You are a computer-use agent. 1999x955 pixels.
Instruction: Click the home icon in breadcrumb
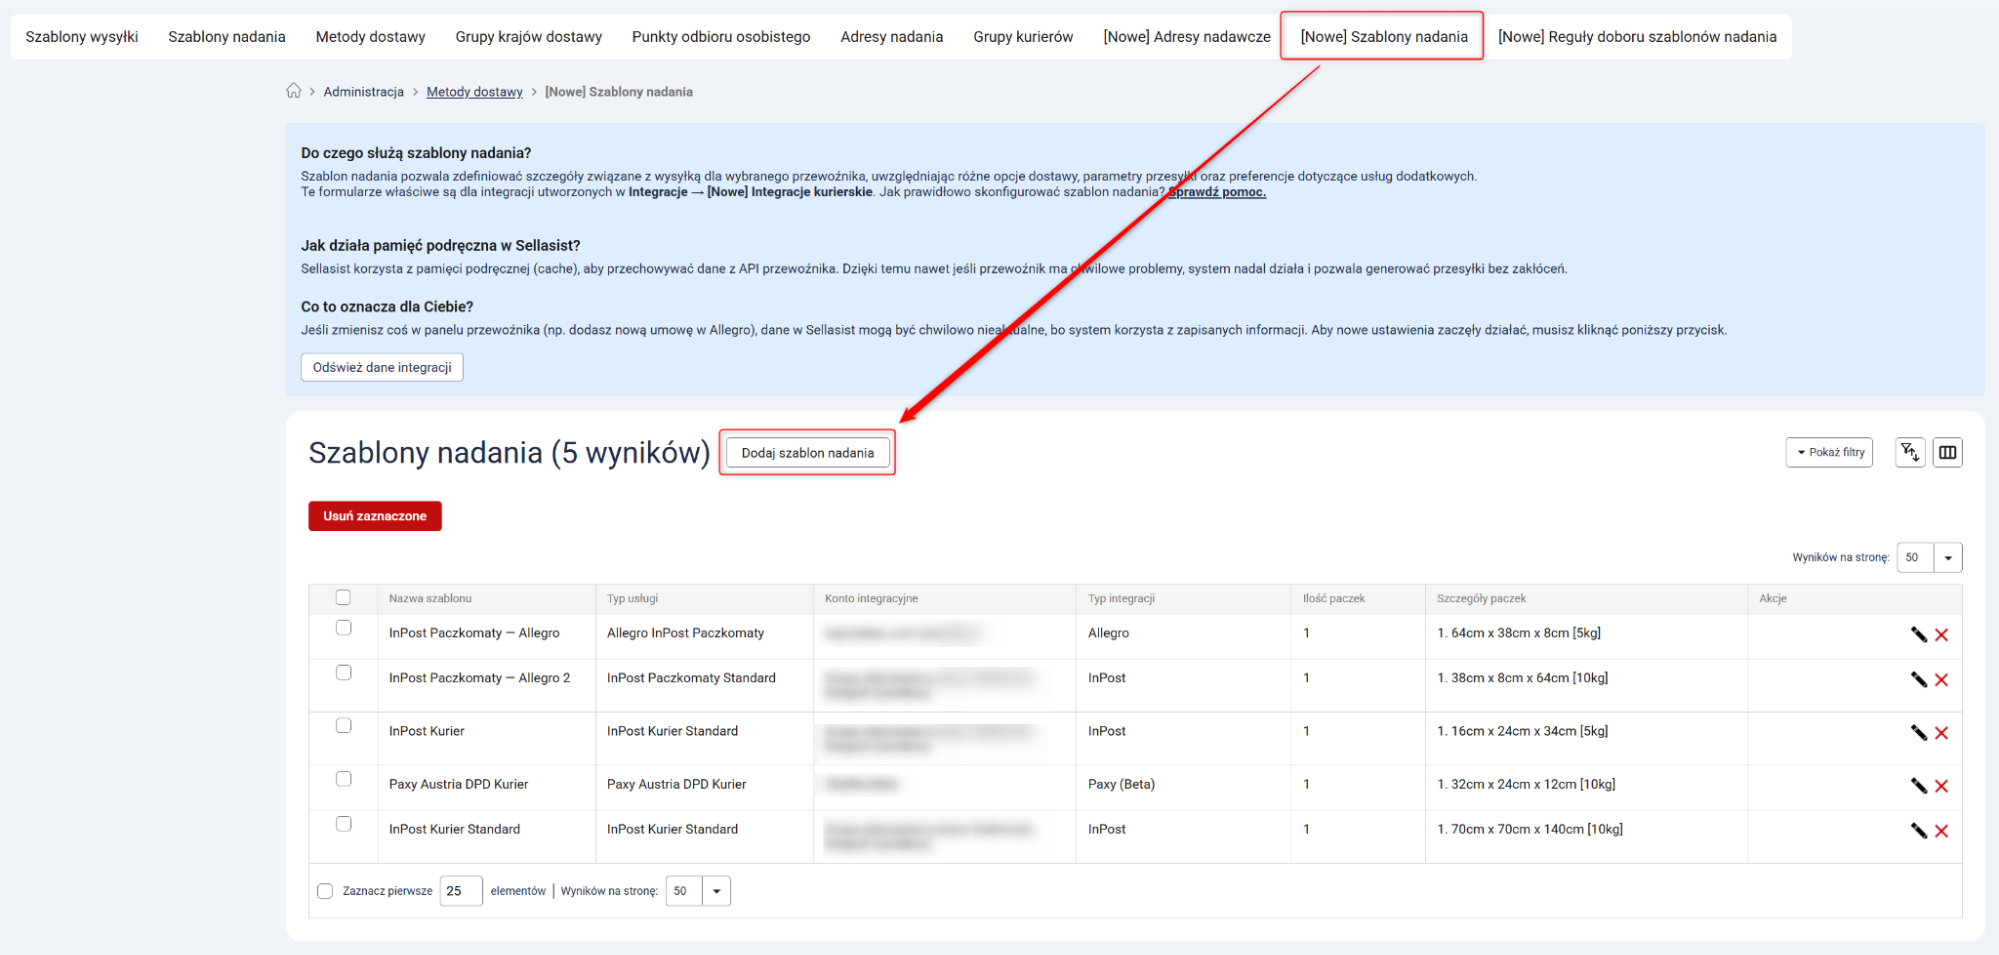(x=293, y=91)
